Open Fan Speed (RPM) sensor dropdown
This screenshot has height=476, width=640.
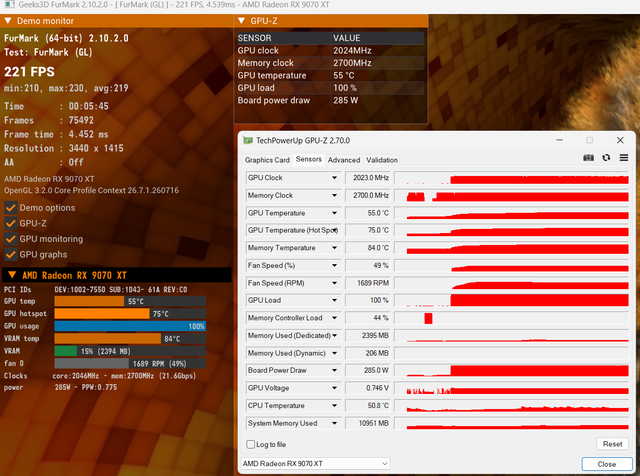pyautogui.click(x=334, y=283)
